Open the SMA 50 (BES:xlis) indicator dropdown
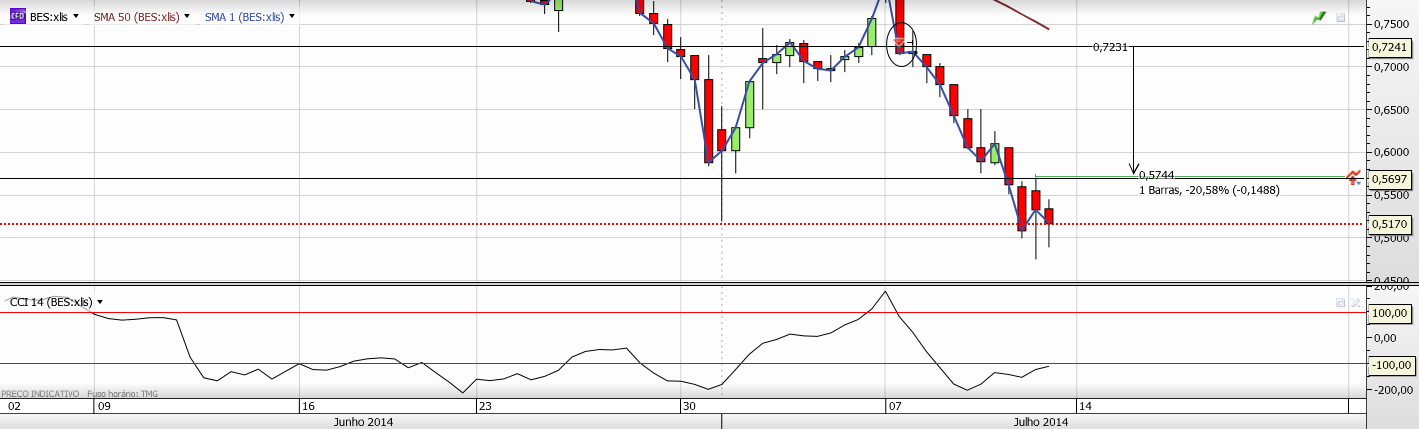Image resolution: width=1419 pixels, height=429 pixels. (x=186, y=17)
